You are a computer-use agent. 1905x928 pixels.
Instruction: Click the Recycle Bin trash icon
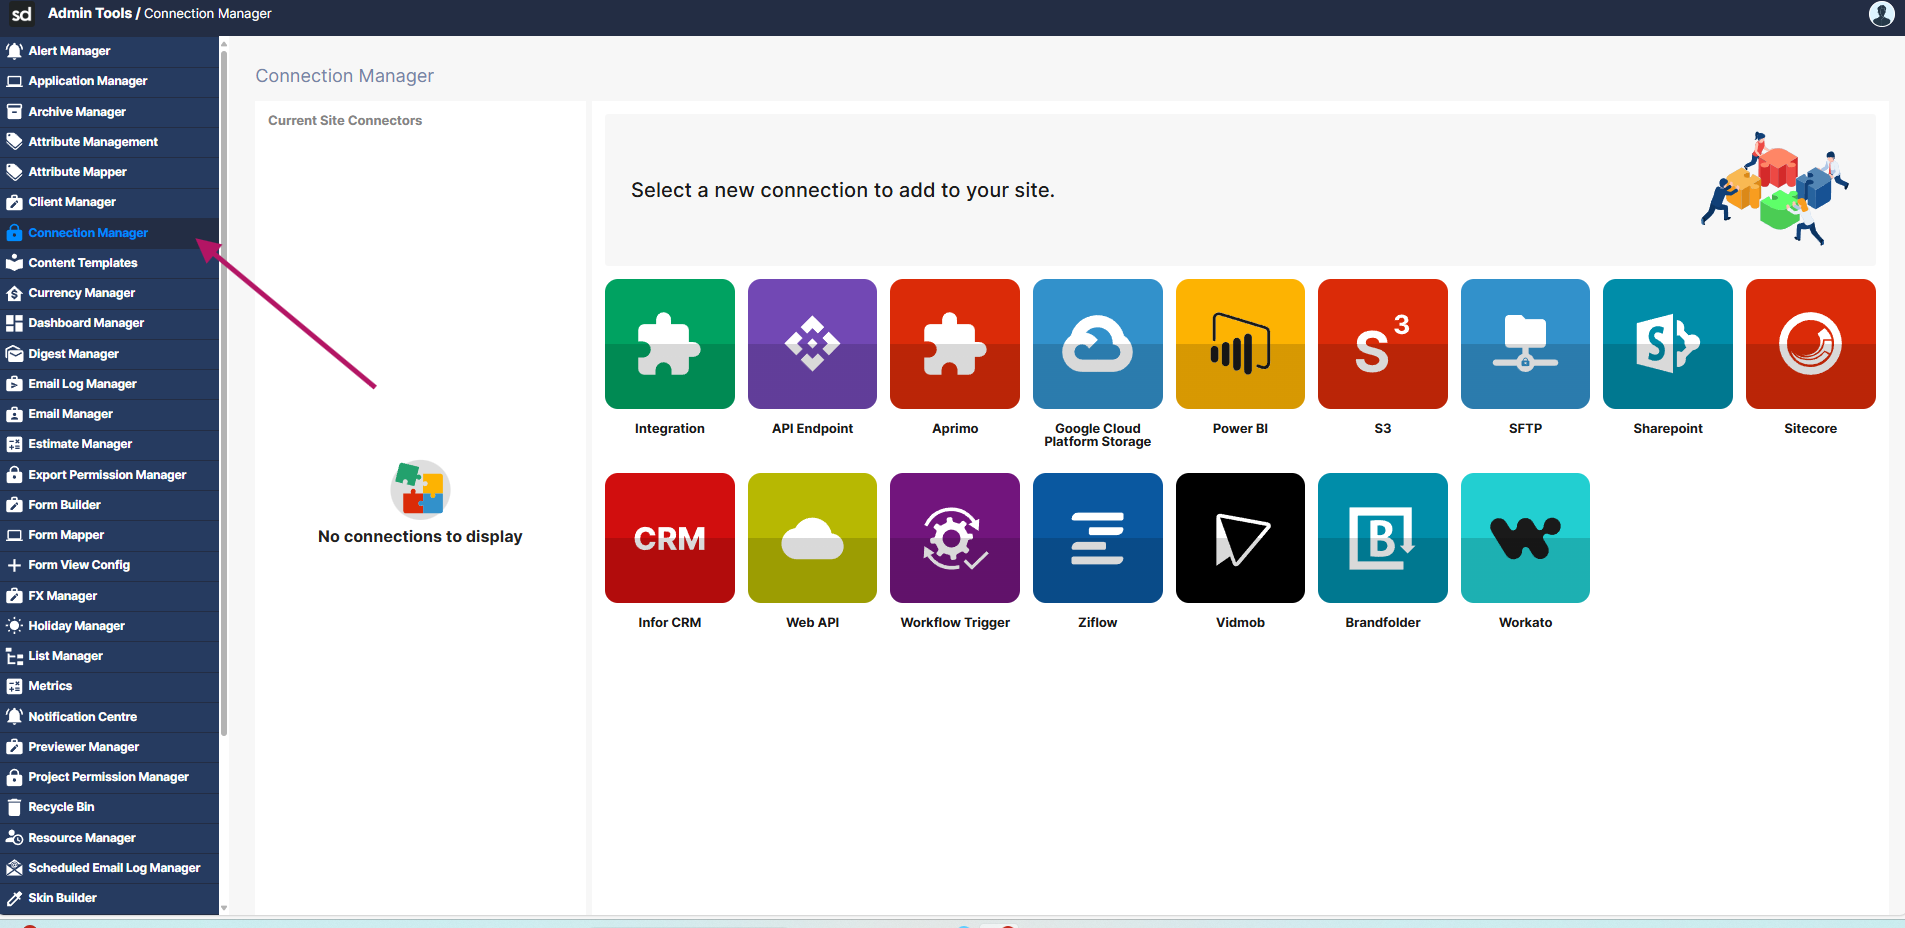[x=14, y=807]
